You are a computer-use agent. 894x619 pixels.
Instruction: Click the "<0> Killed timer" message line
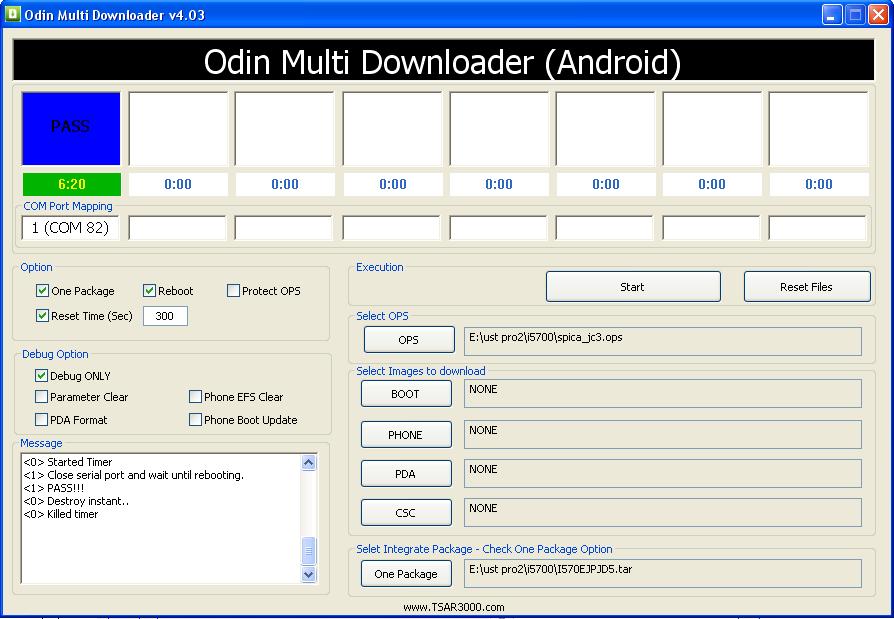61,514
